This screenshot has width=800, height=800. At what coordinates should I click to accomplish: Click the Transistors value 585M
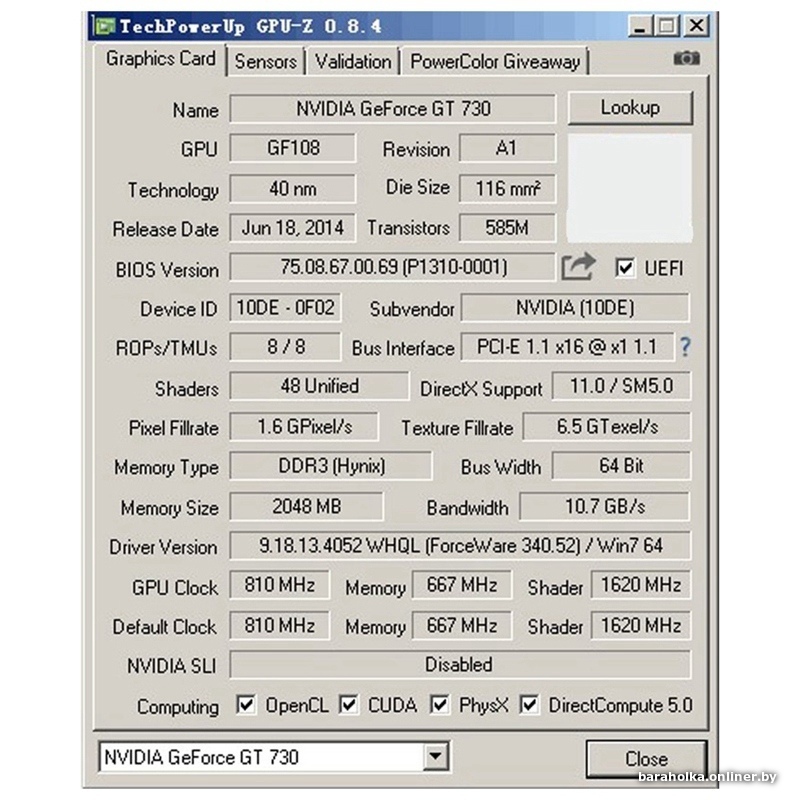tap(507, 228)
